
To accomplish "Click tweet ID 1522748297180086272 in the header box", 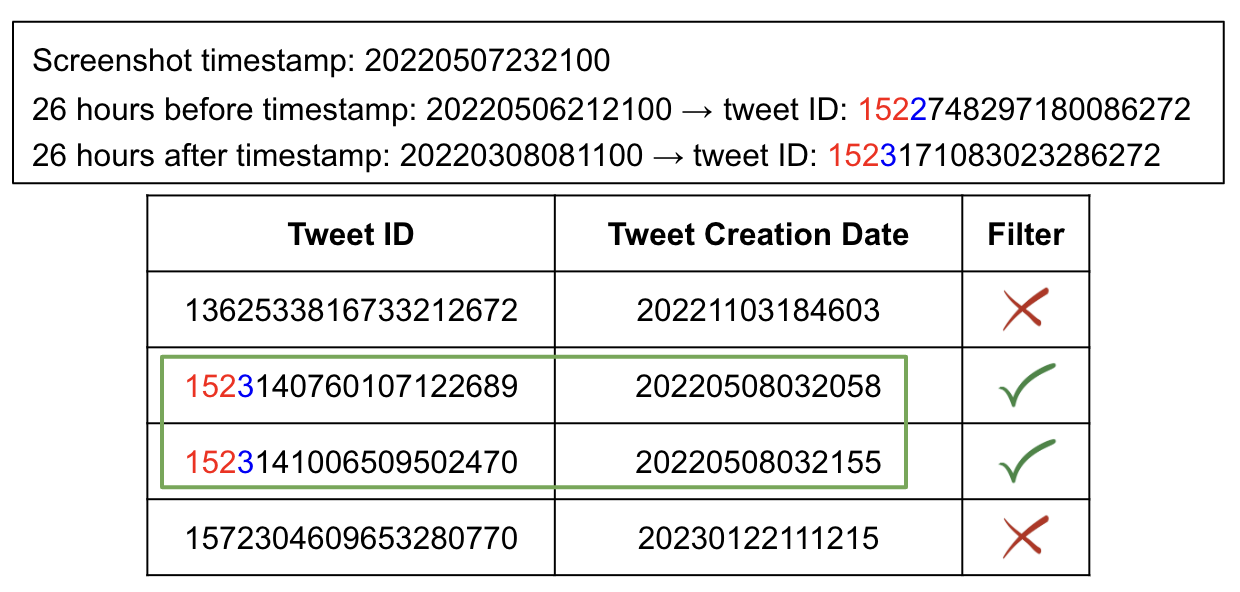I will pyautogui.click(x=1025, y=108).
